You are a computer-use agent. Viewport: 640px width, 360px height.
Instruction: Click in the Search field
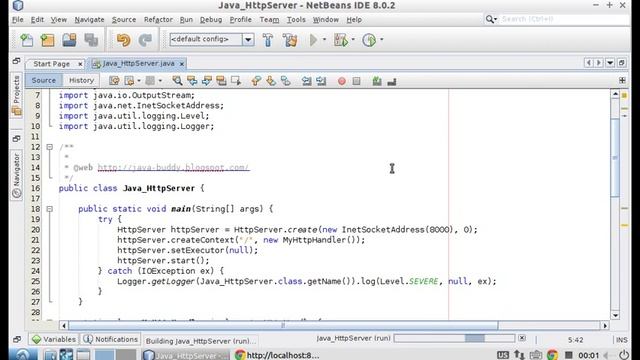[x=564, y=19]
